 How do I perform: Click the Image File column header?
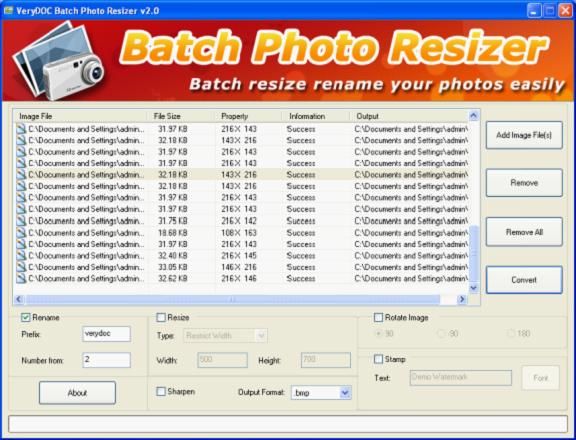[x=80, y=116]
